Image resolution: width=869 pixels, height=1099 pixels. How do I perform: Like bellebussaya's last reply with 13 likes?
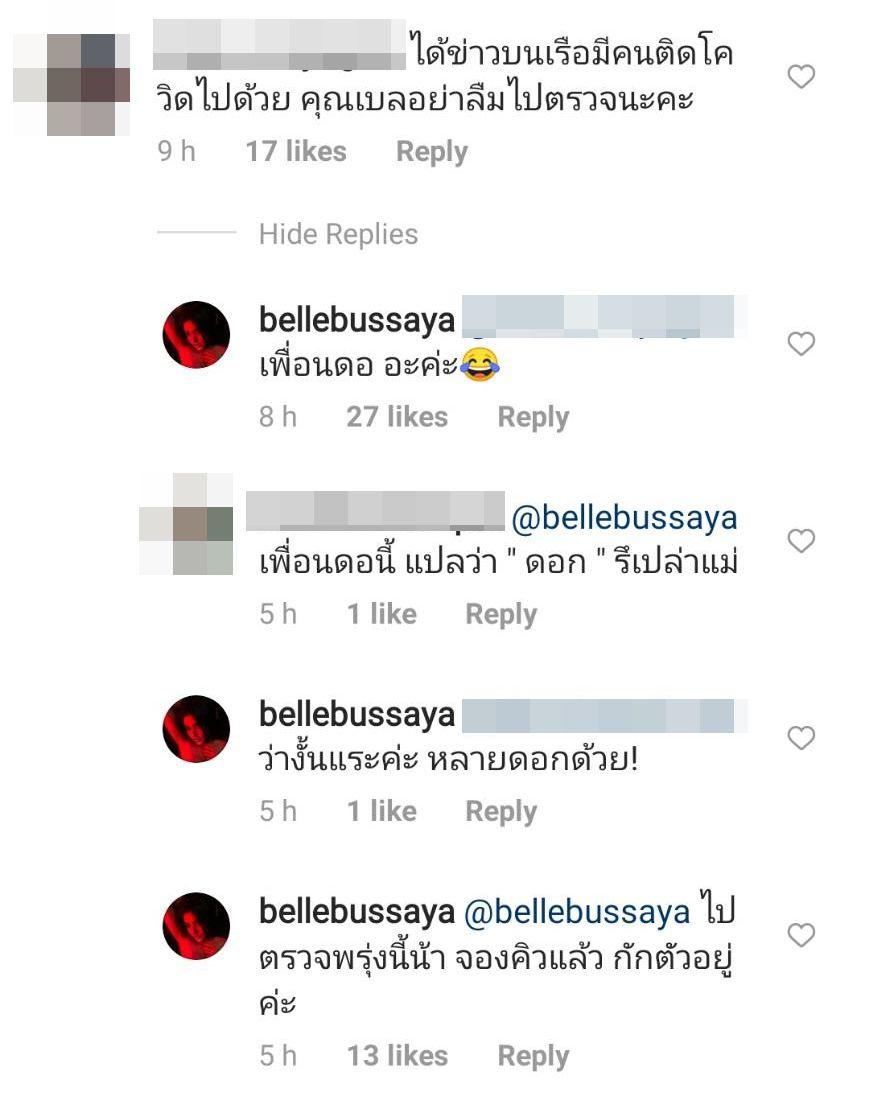pyautogui.click(x=801, y=934)
